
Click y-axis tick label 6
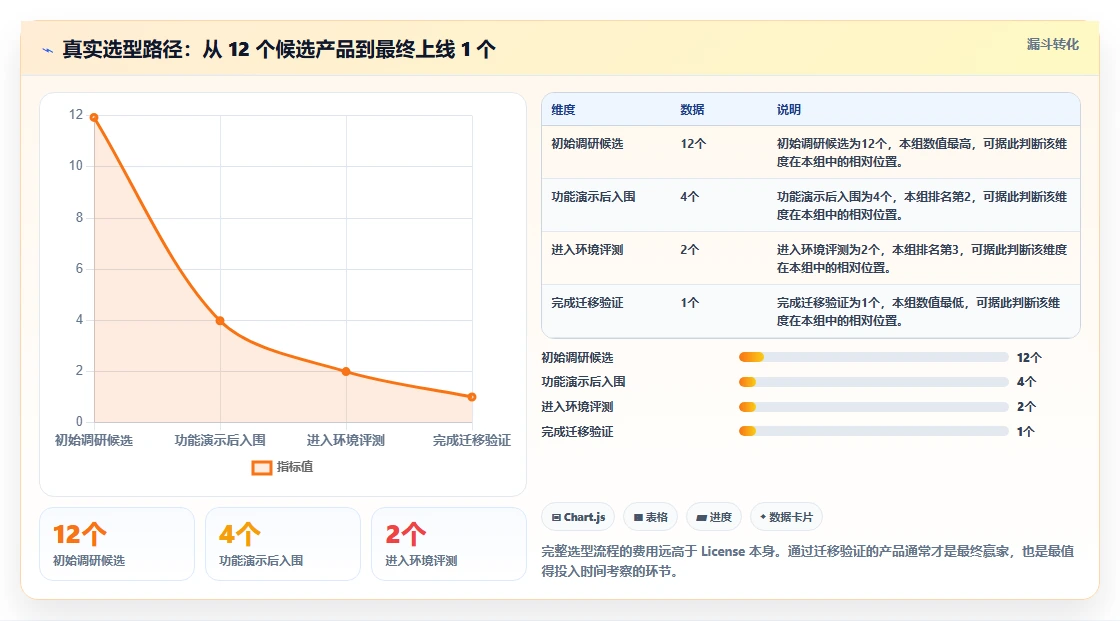tap(79, 269)
